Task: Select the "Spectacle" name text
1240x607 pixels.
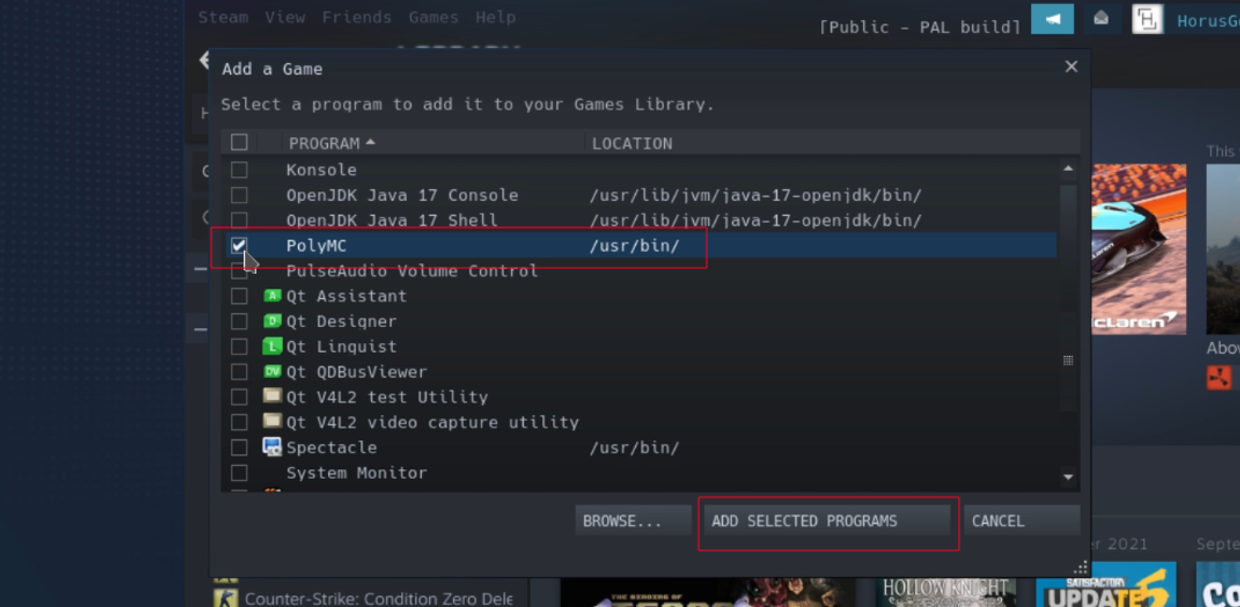Action: coord(331,447)
